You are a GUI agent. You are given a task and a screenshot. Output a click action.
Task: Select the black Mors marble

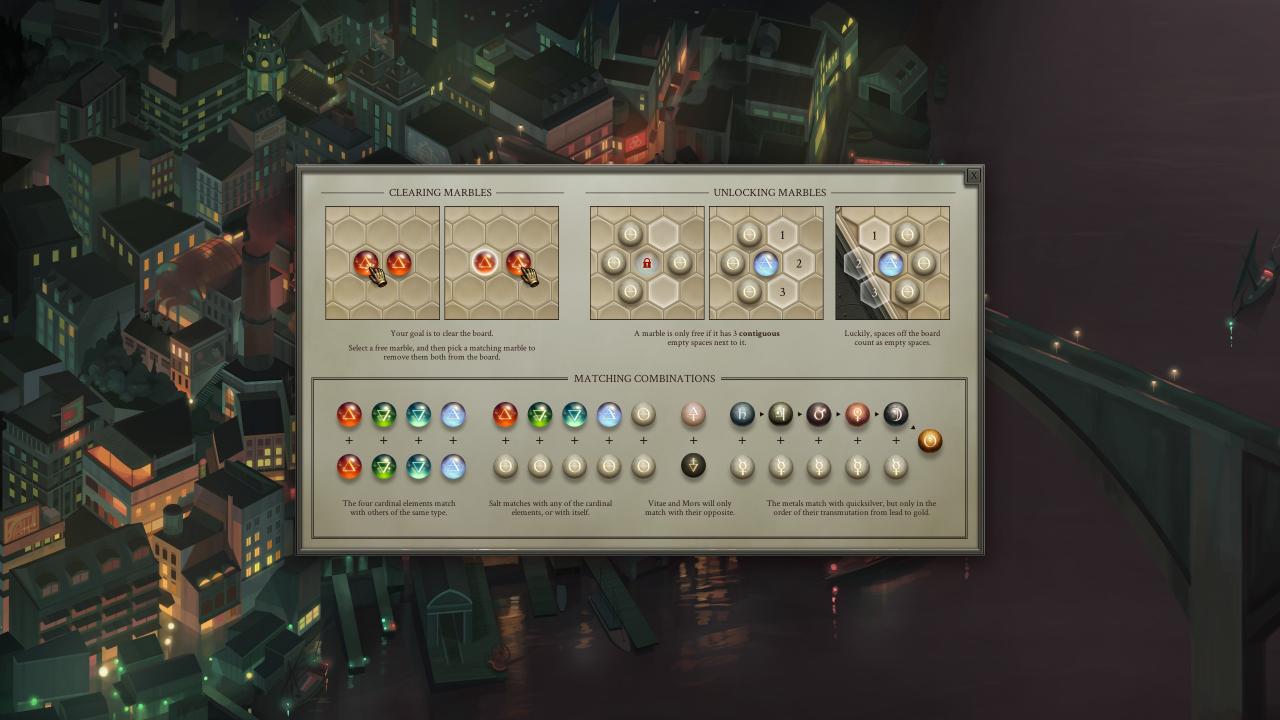coord(693,465)
